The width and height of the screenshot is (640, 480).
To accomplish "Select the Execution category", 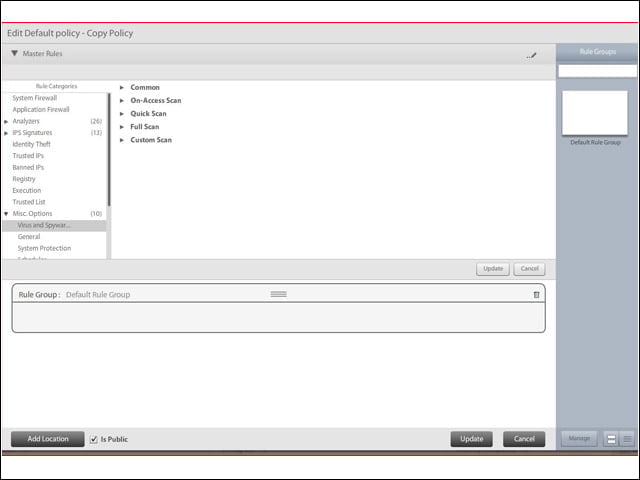I will pyautogui.click(x=27, y=190).
